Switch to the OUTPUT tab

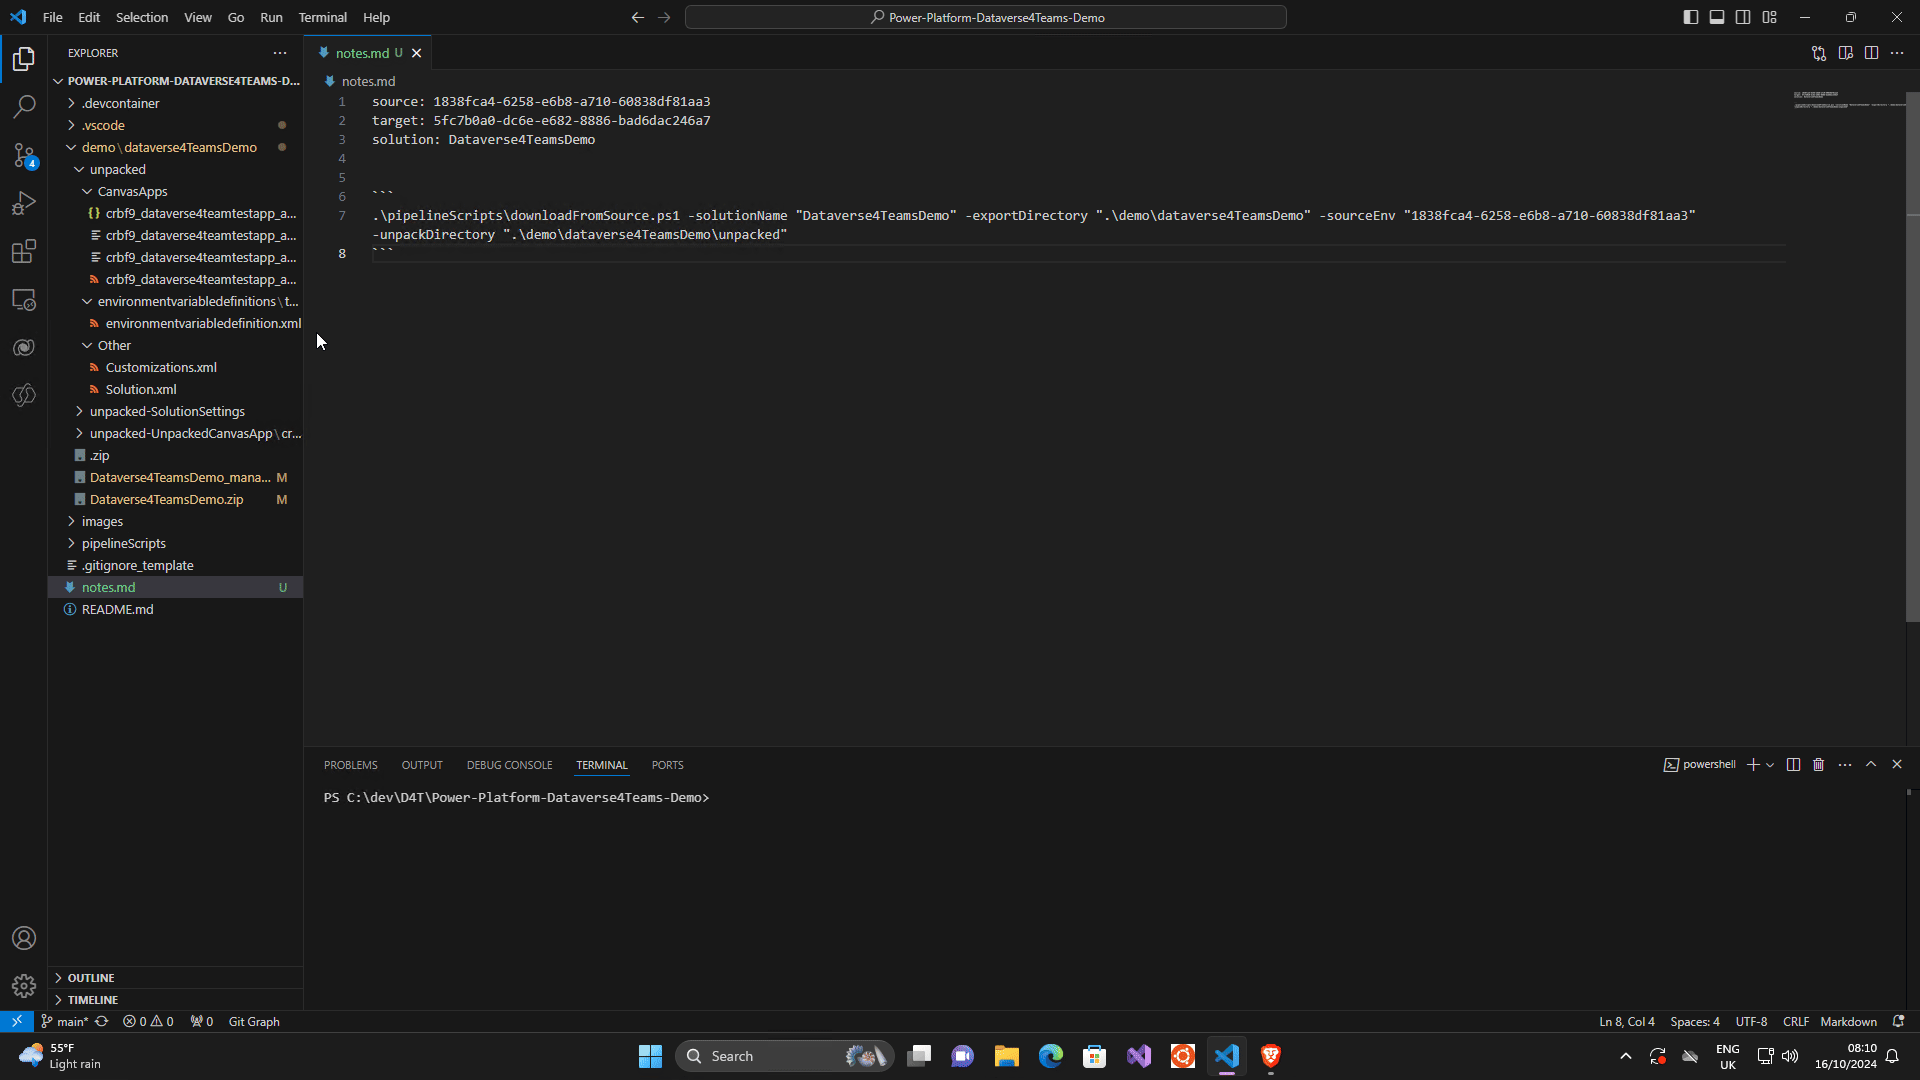coord(421,764)
